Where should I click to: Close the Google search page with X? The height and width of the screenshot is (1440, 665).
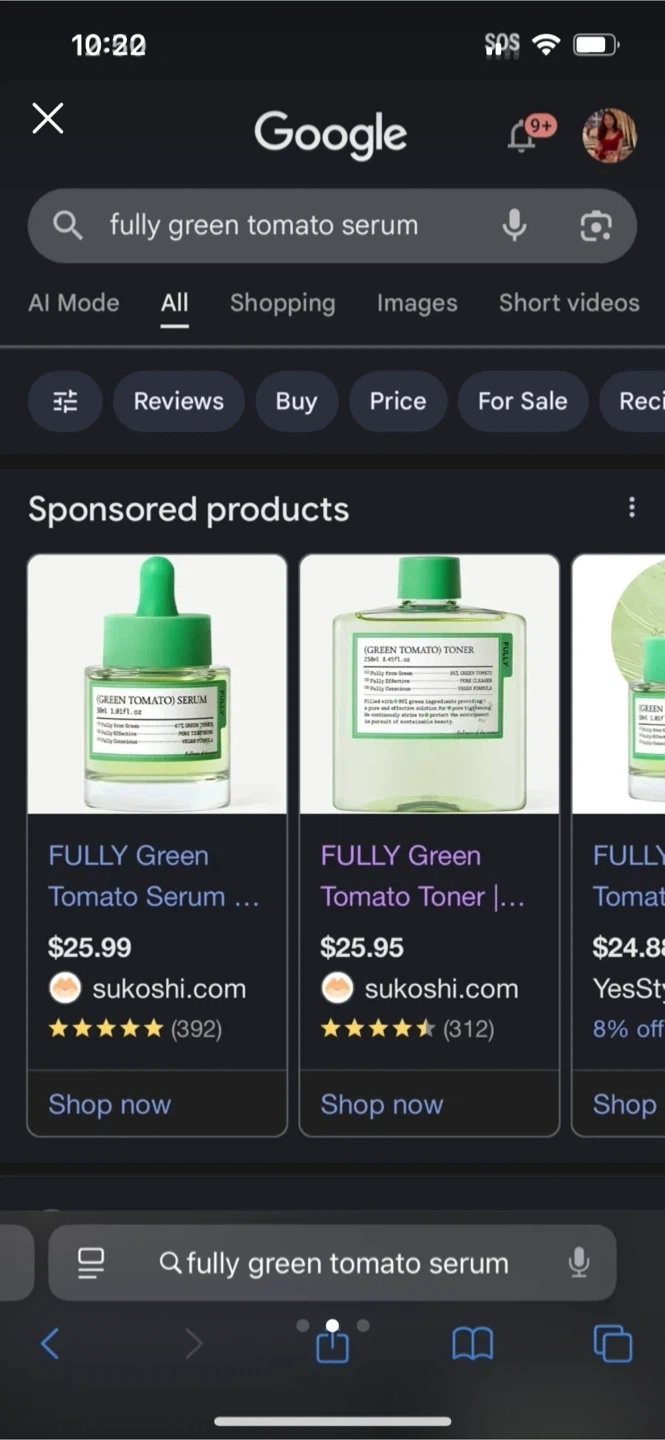(x=48, y=119)
